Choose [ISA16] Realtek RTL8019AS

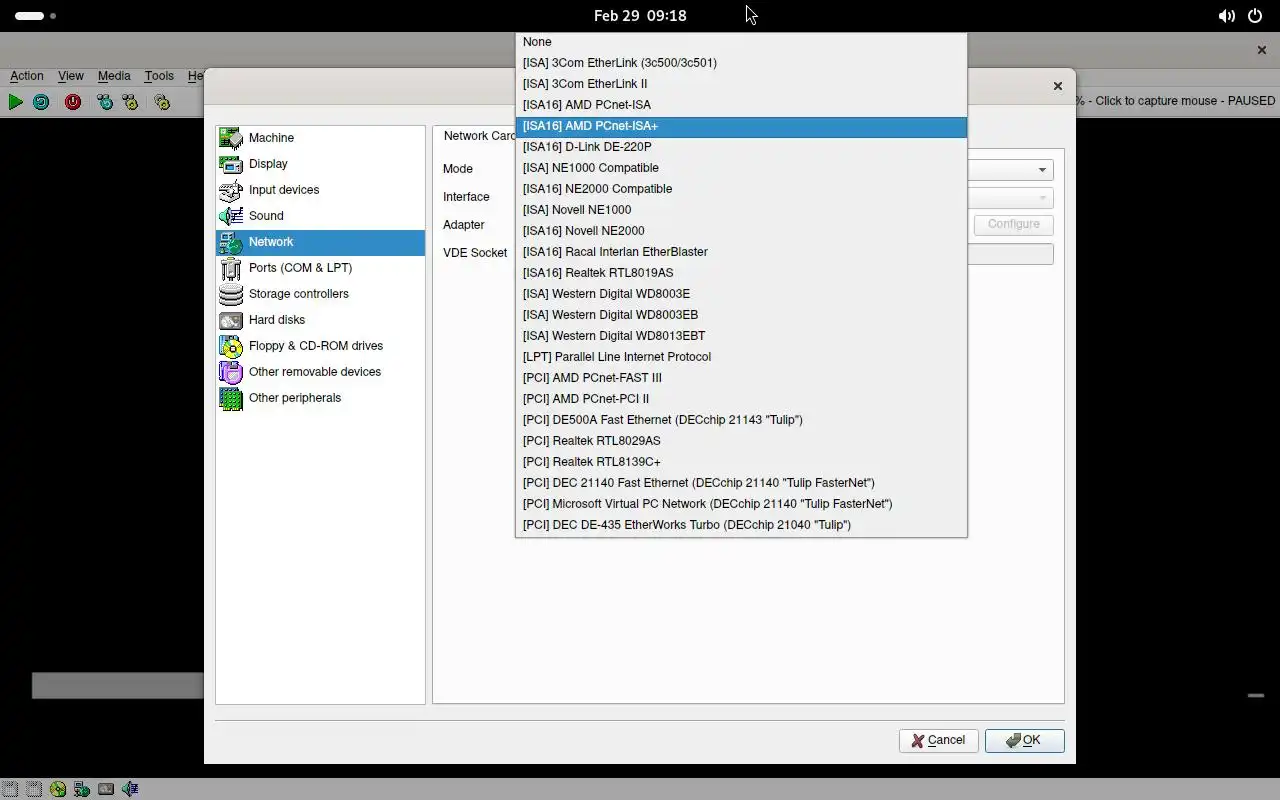pos(741,273)
